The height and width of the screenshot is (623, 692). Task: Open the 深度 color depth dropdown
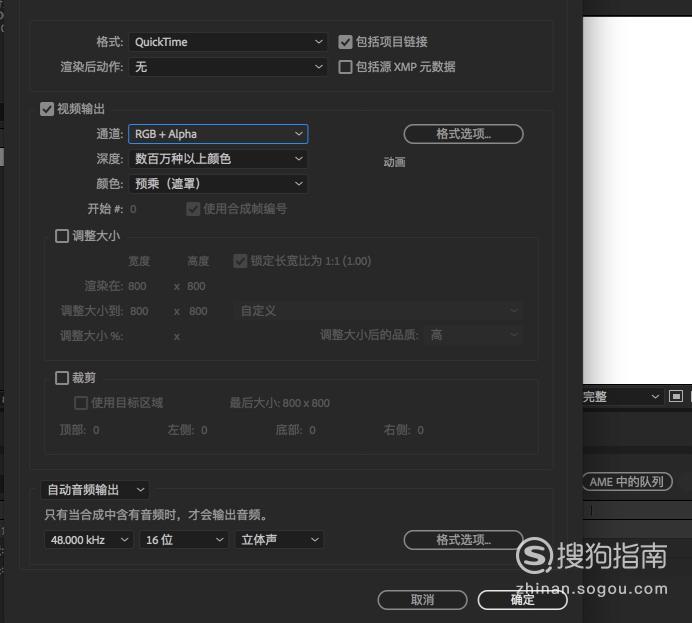point(218,159)
